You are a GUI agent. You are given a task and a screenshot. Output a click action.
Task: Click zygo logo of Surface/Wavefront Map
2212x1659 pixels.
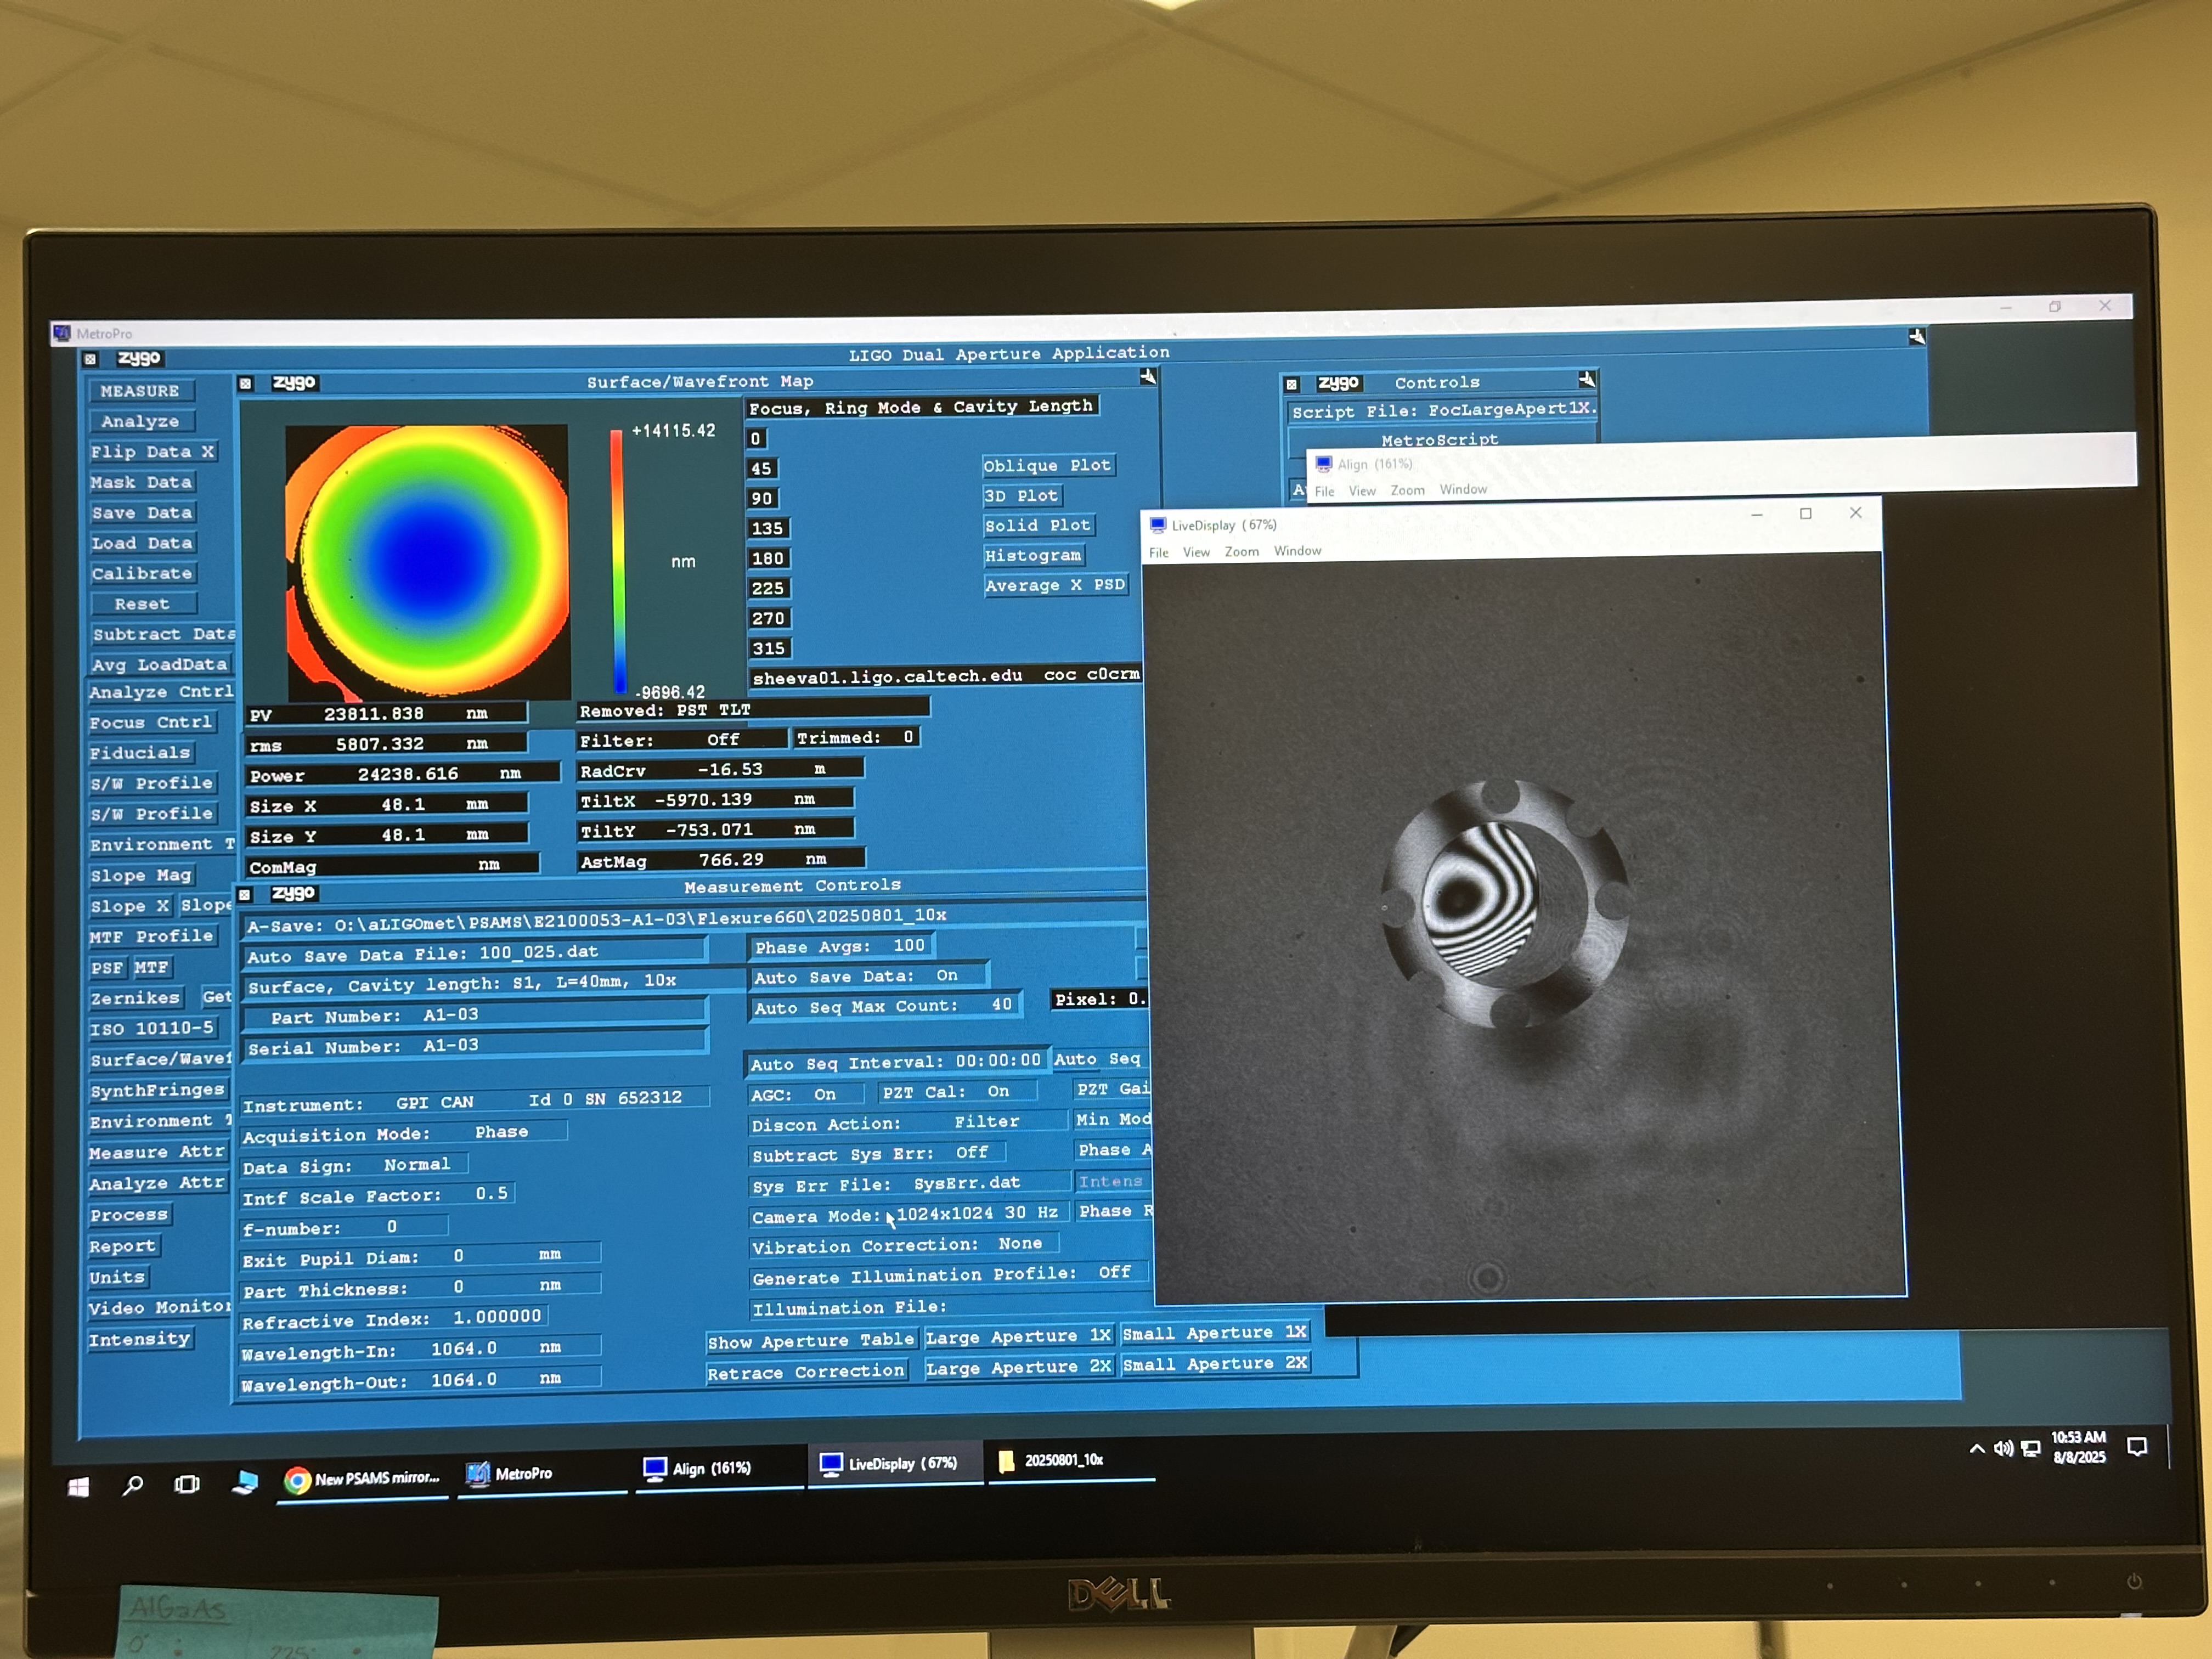[x=294, y=382]
